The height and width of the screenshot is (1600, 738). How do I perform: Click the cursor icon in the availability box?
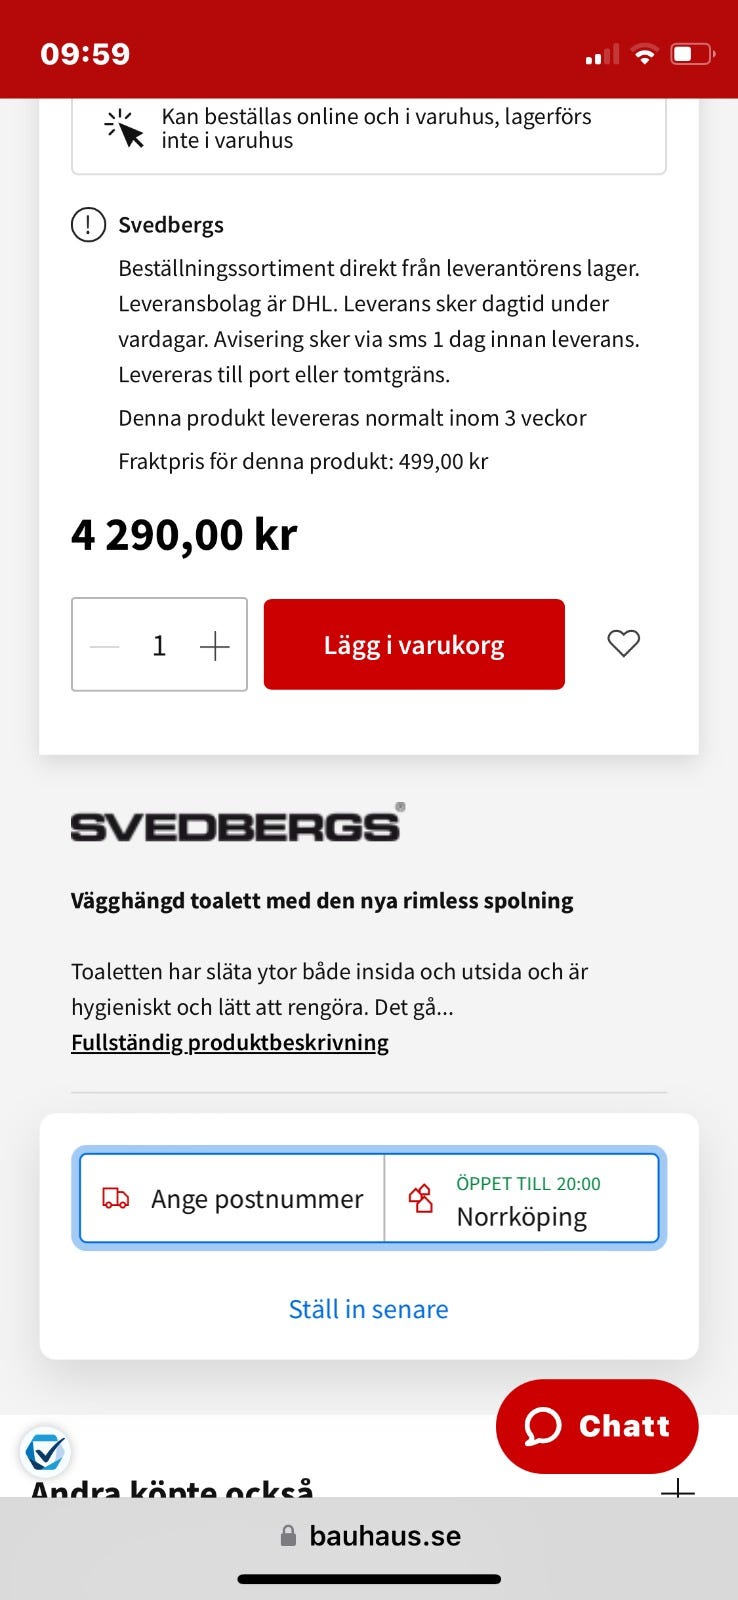[125, 129]
